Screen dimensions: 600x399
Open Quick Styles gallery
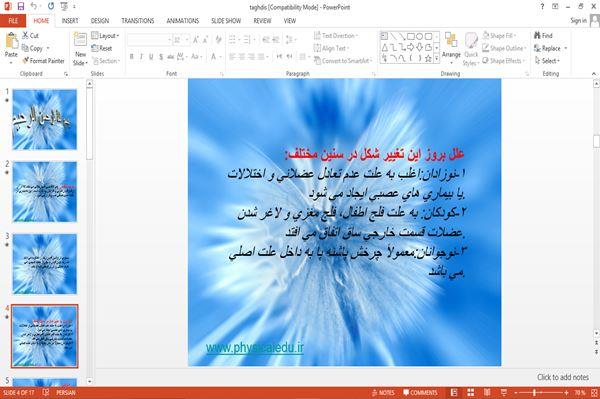tap(471, 49)
